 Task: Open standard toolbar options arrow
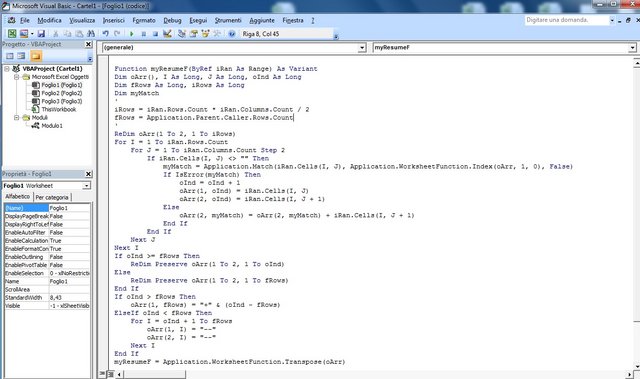(336, 37)
